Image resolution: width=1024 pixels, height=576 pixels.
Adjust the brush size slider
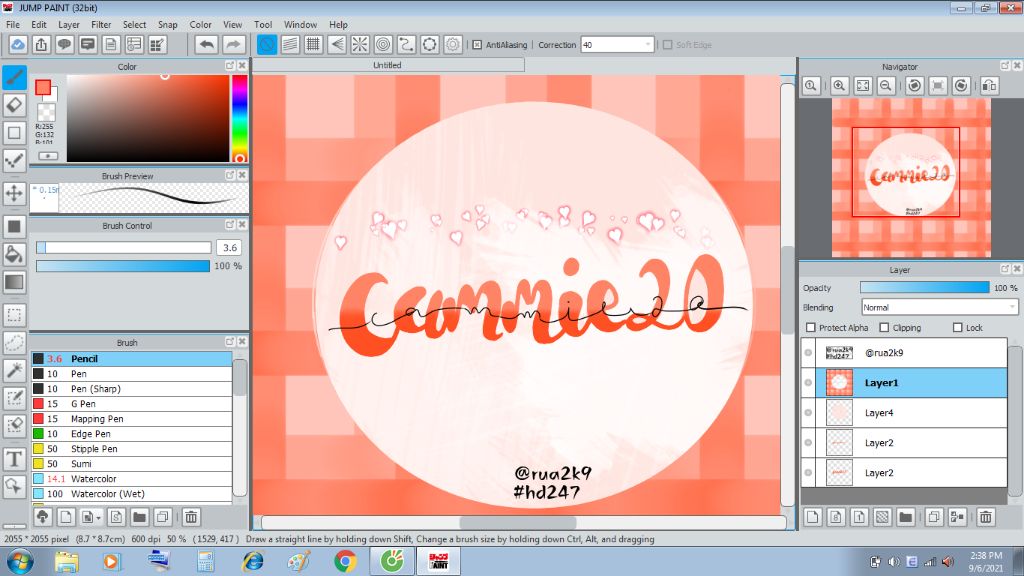[124, 248]
